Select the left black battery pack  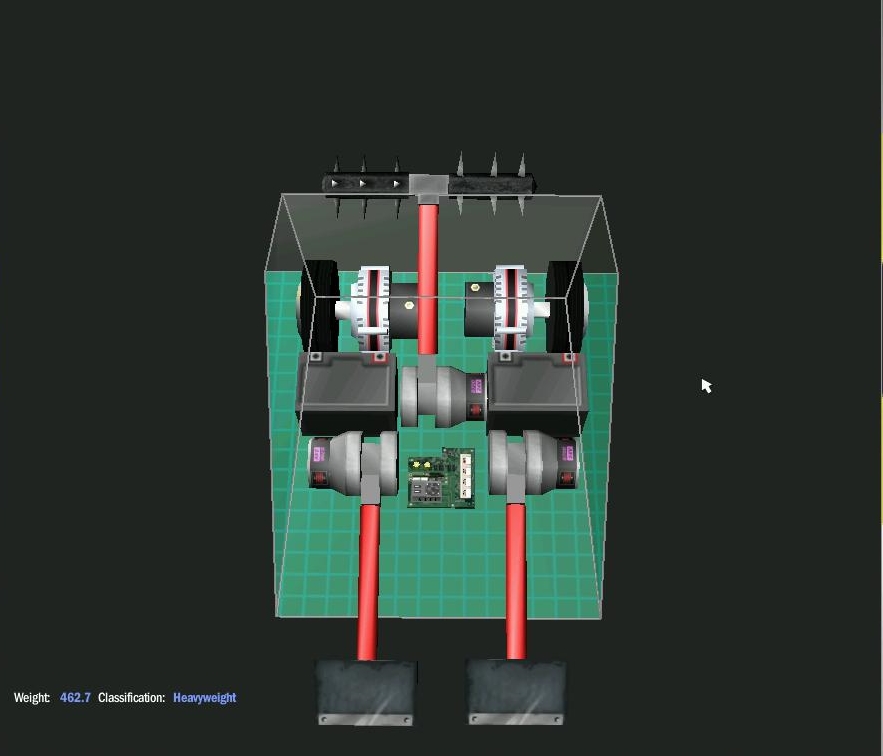(347, 394)
